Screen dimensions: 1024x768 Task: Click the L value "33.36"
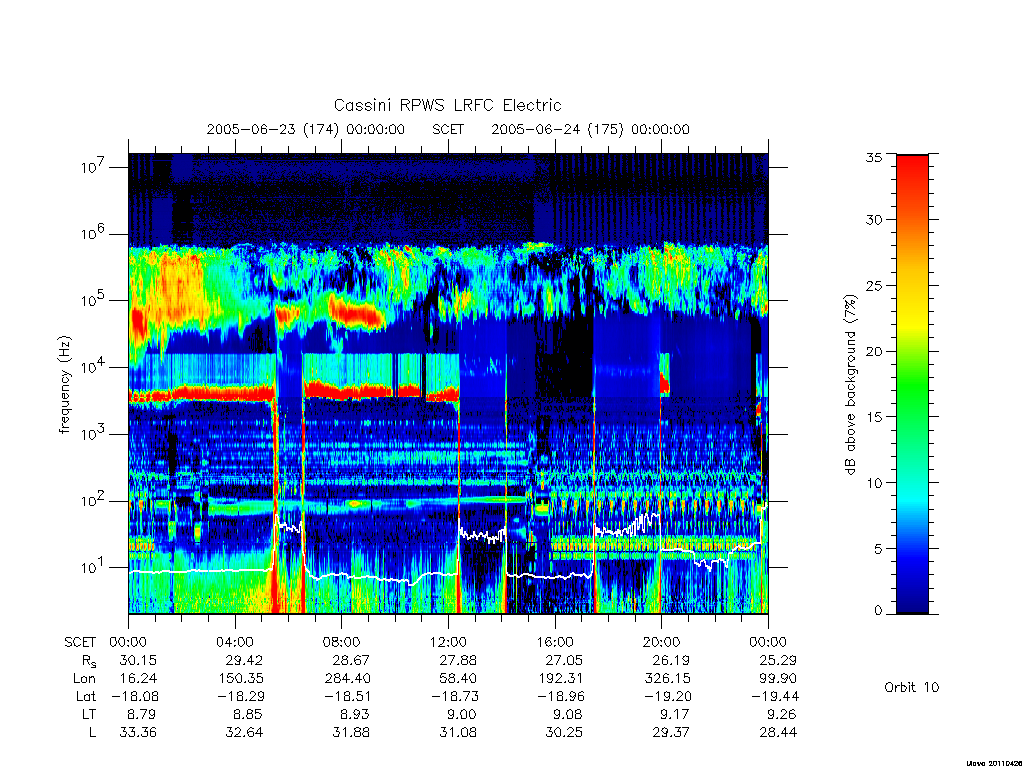click(x=138, y=733)
